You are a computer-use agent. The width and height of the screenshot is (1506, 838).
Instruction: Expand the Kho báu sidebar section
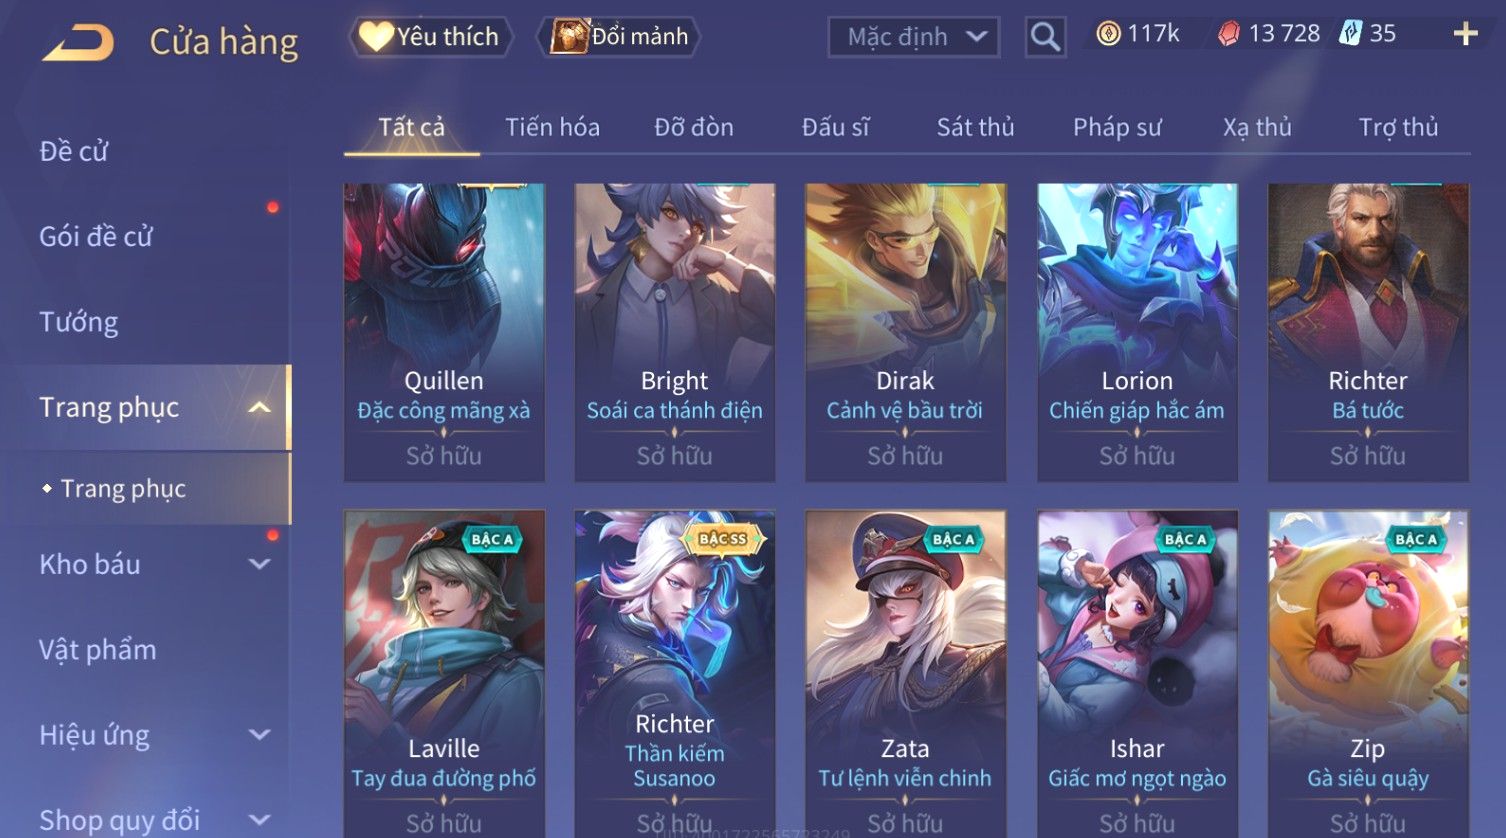259,564
